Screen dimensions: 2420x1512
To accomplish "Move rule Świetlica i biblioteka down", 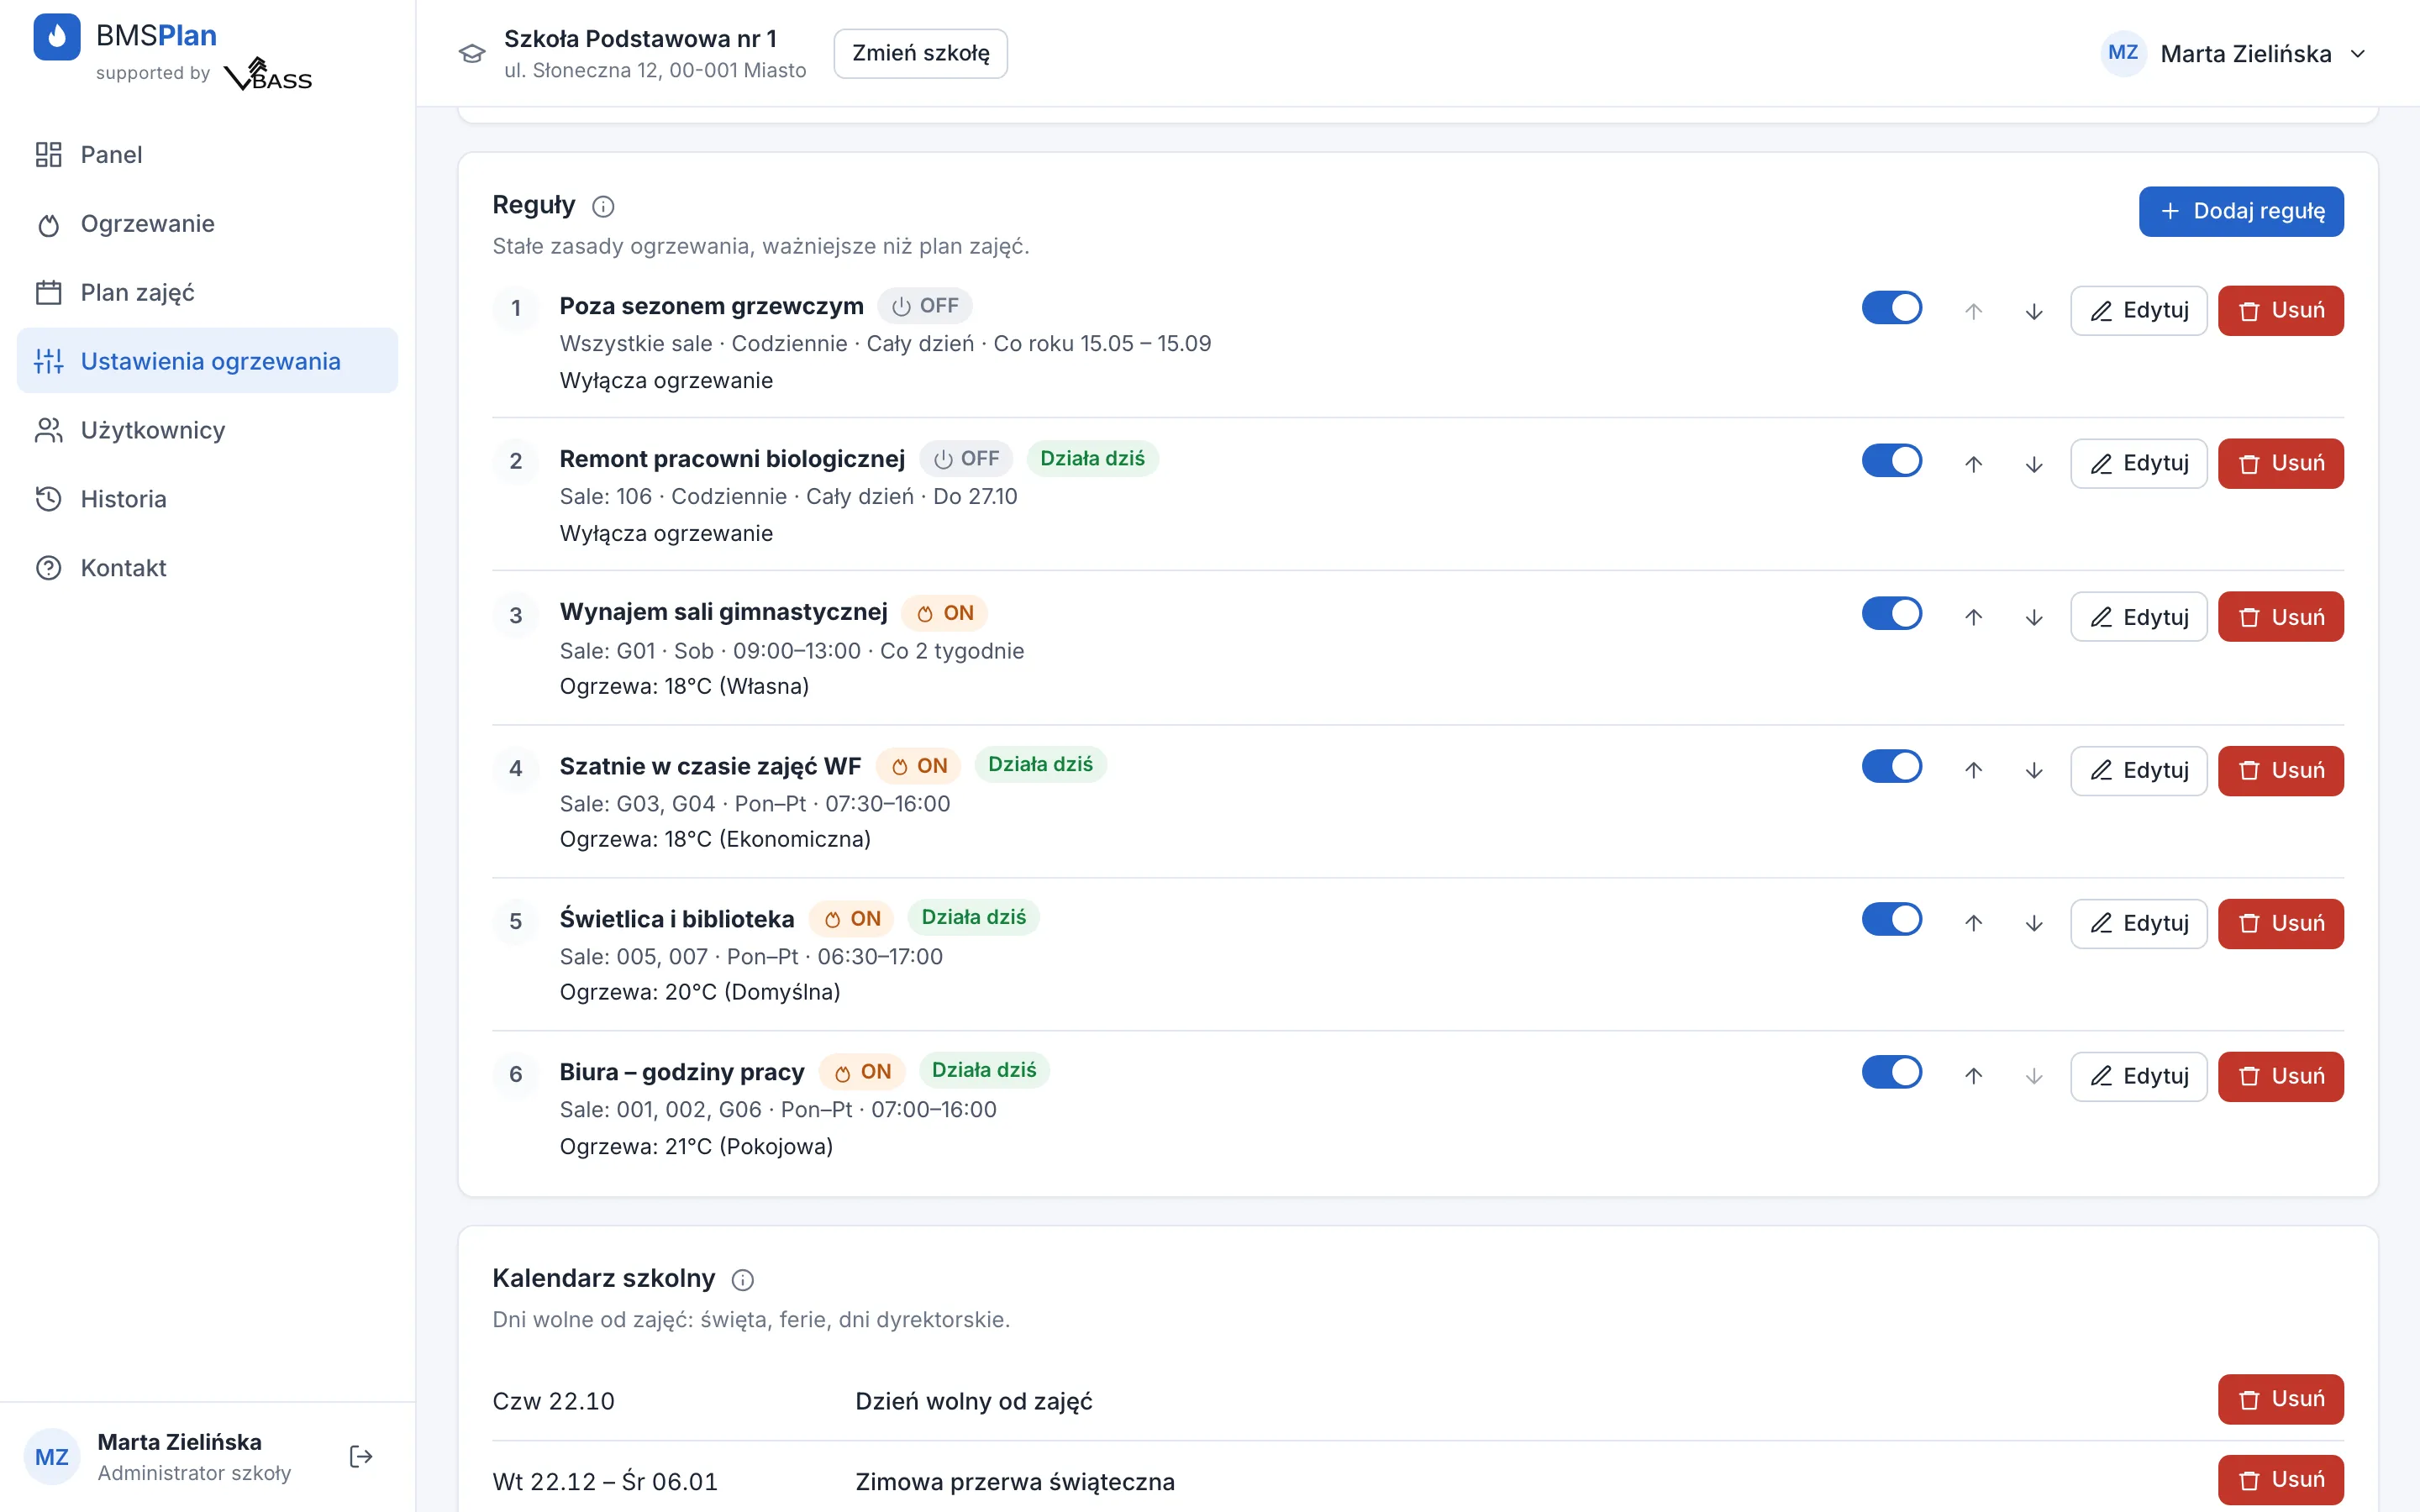I will [x=2034, y=923].
